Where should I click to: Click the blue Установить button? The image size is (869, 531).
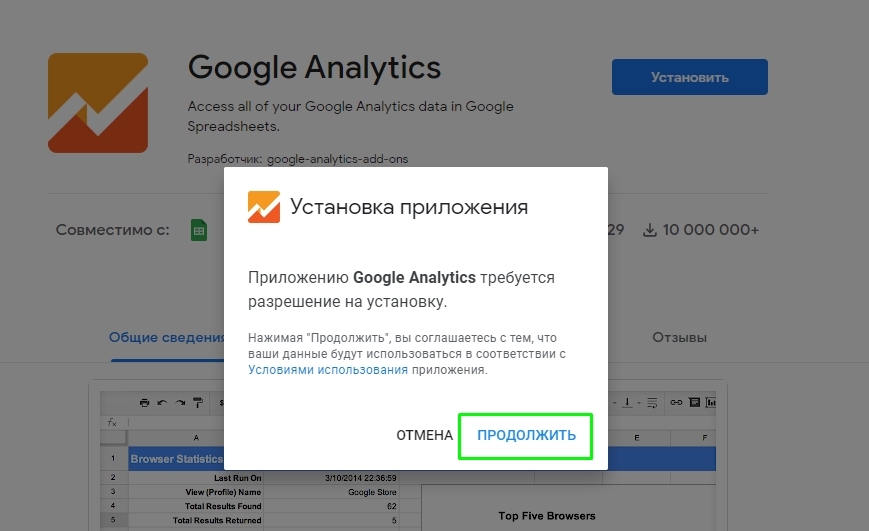(x=689, y=77)
